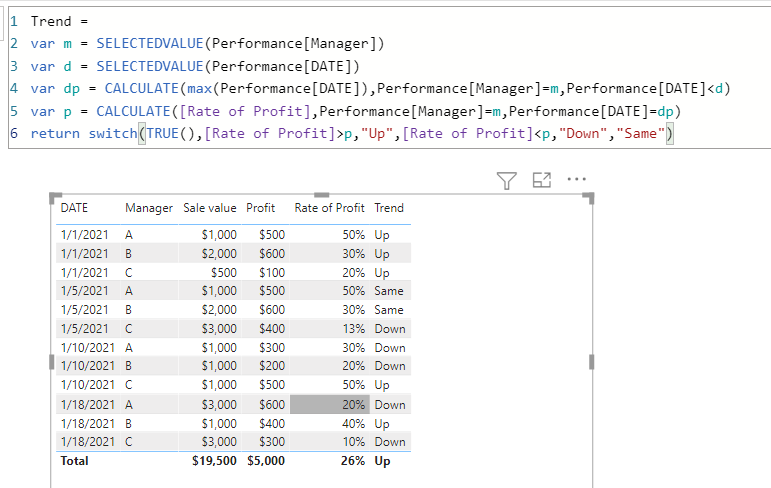Viewport: 771px width, 488px height.
Task: Click the 10% rate in 1/18/2021 C row
Action: click(x=354, y=442)
